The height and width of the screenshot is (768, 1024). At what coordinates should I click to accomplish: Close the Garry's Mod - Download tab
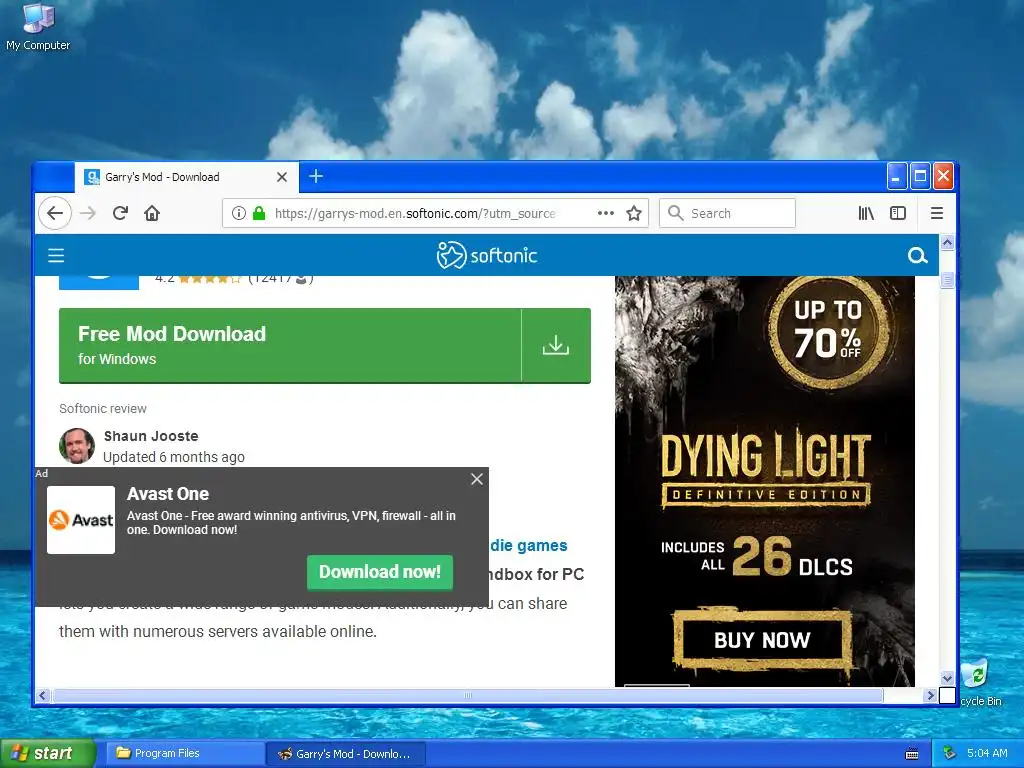tap(281, 177)
